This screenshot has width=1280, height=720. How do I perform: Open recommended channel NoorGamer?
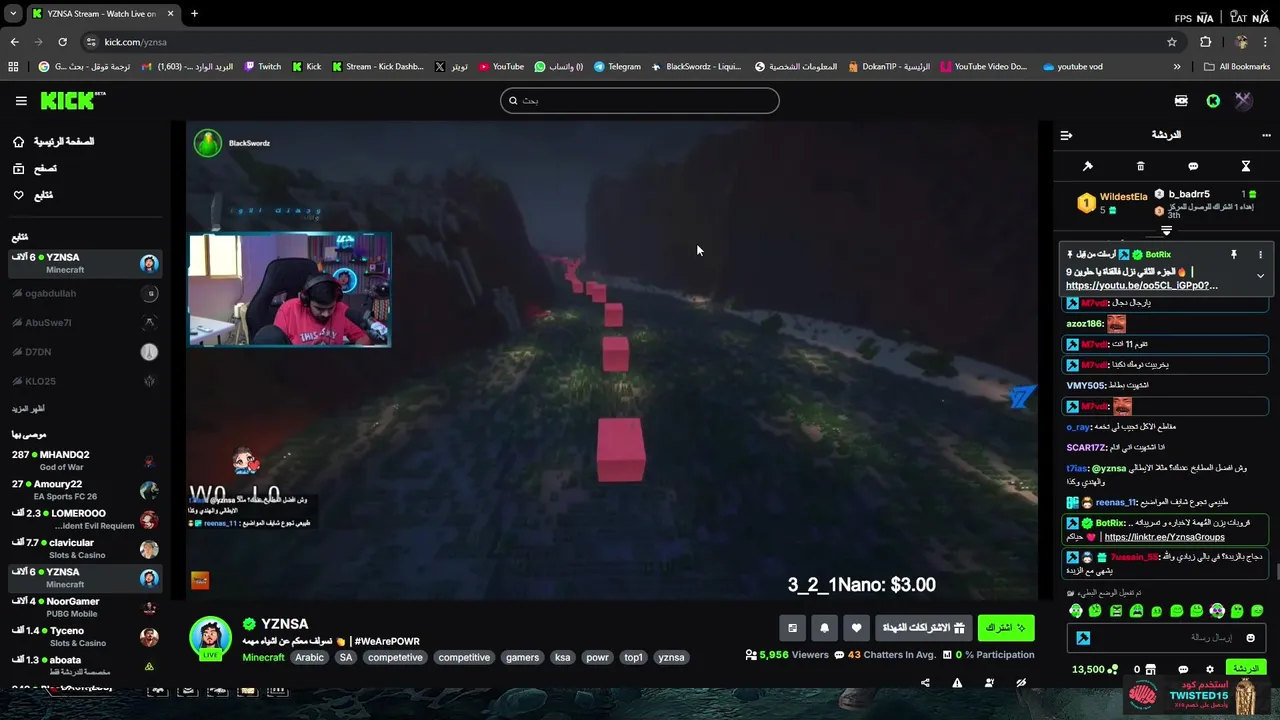(x=85, y=607)
